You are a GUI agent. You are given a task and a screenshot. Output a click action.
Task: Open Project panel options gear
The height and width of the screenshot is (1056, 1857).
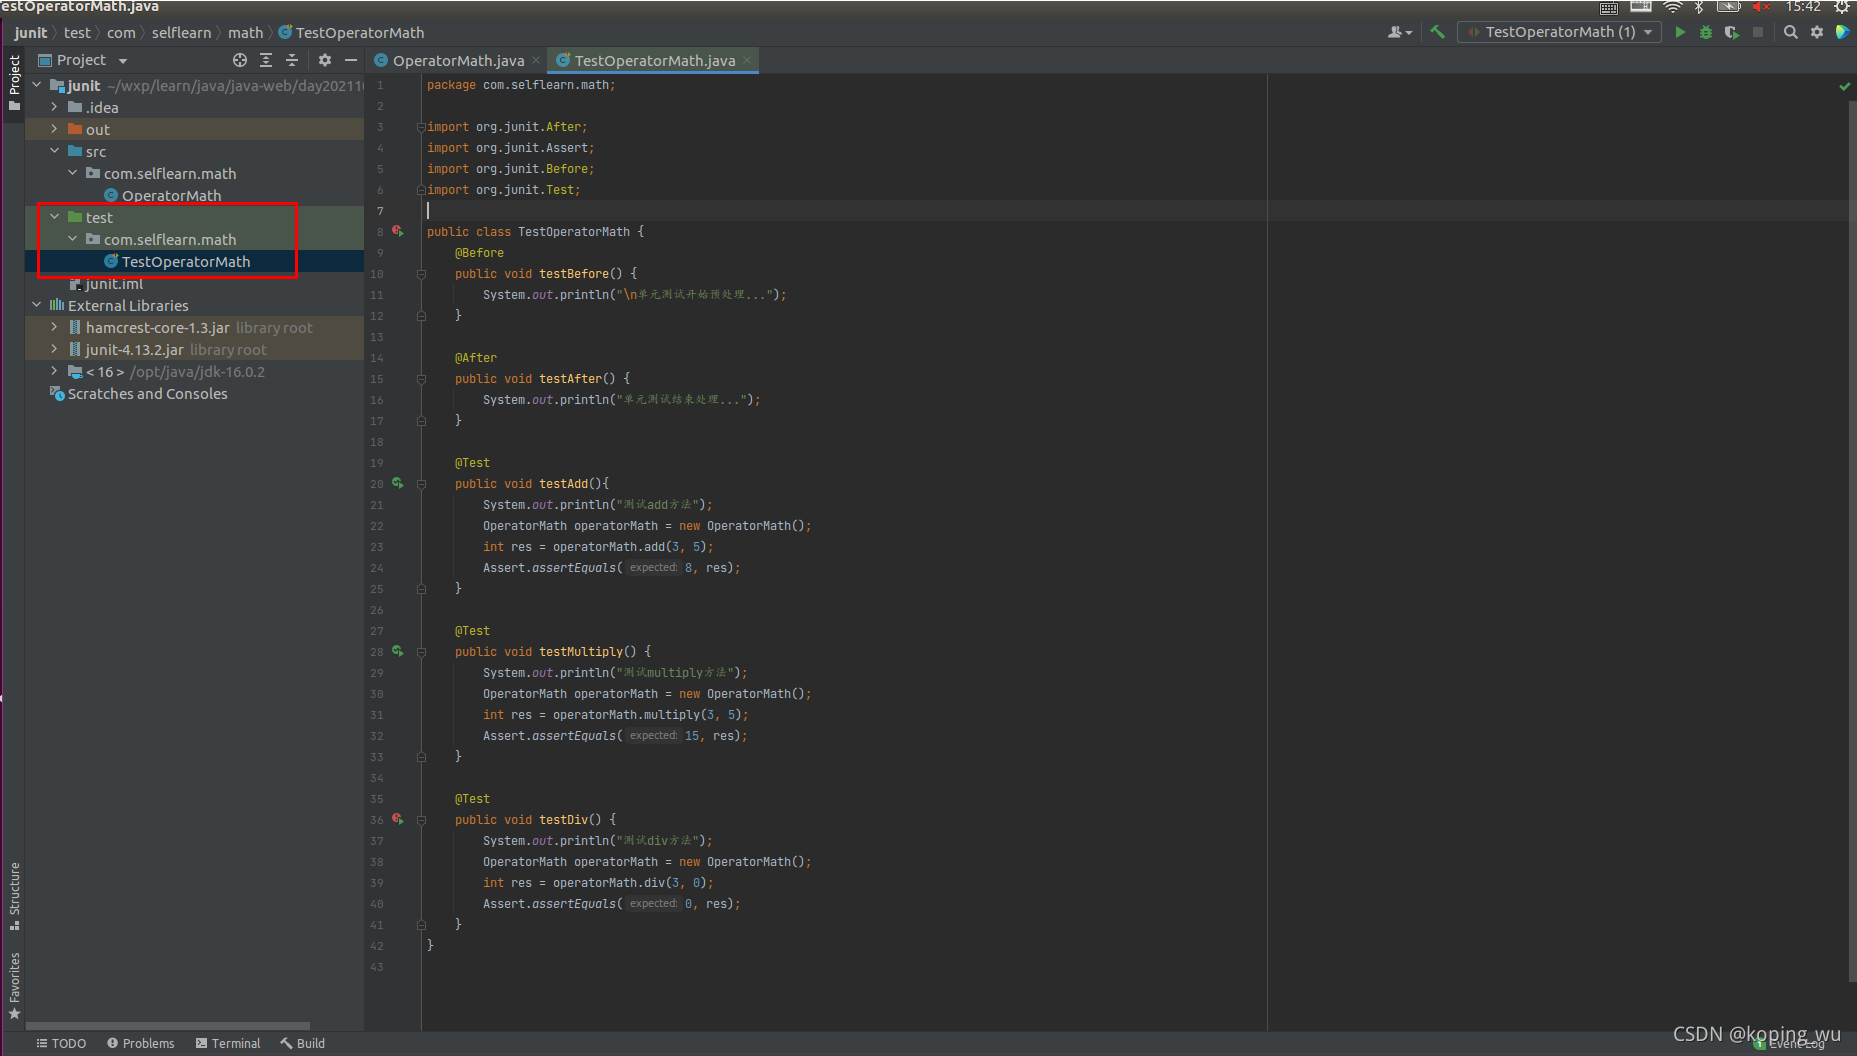click(325, 60)
